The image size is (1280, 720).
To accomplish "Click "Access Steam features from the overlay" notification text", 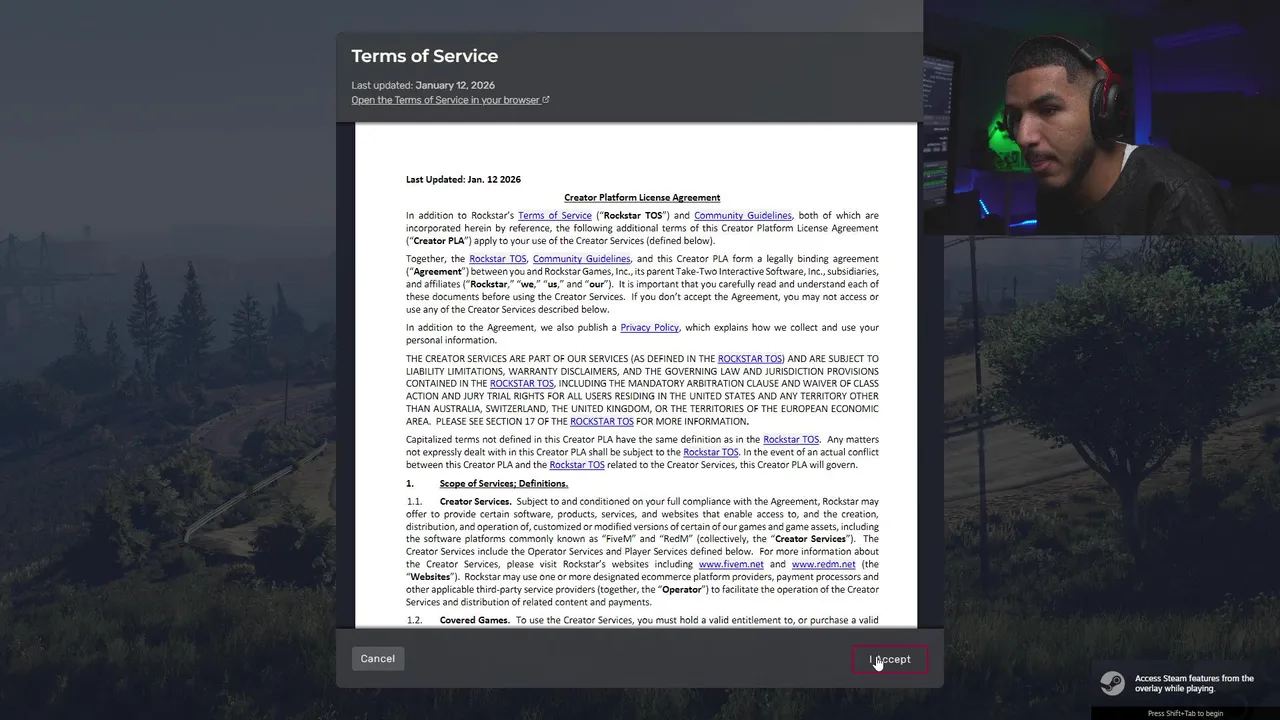I will [1194, 683].
